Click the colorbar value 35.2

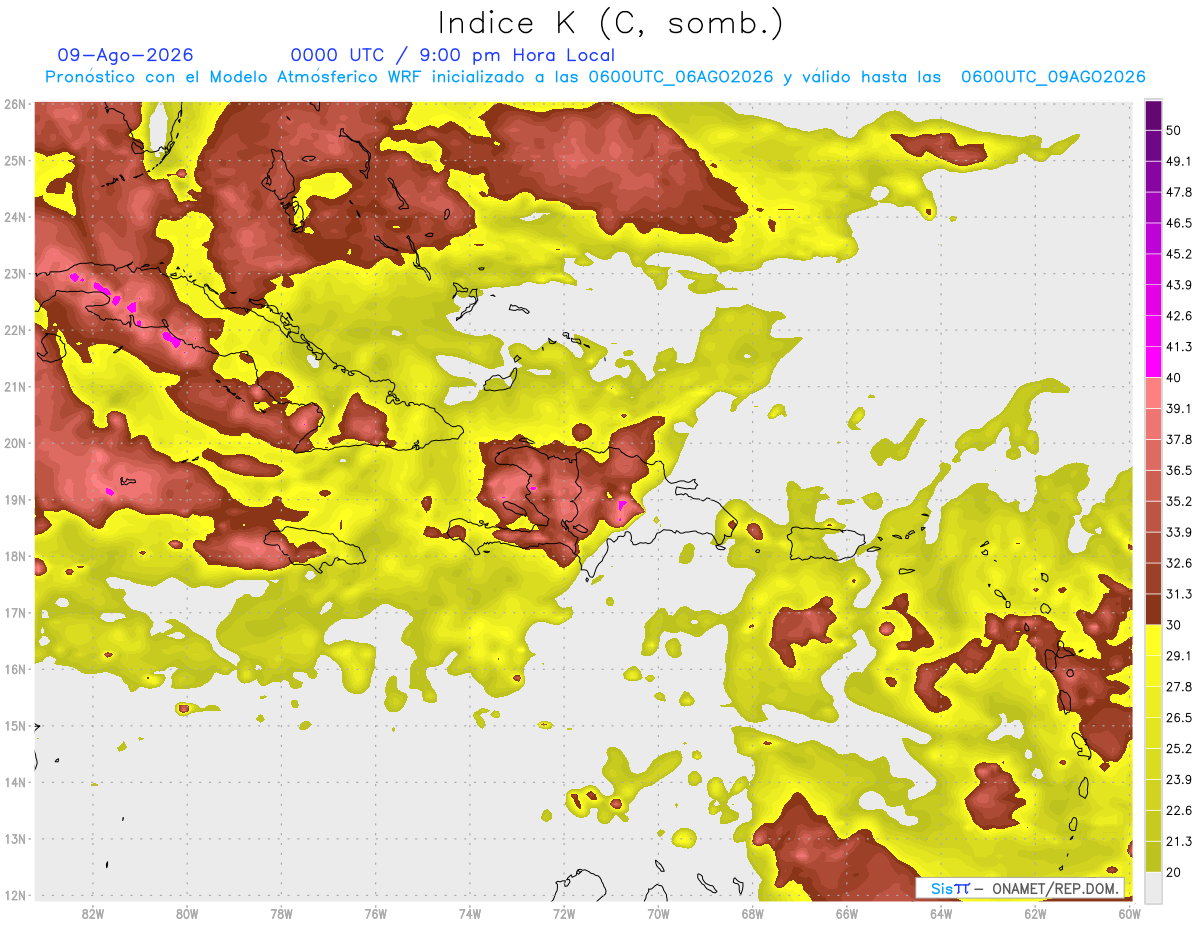(1179, 501)
